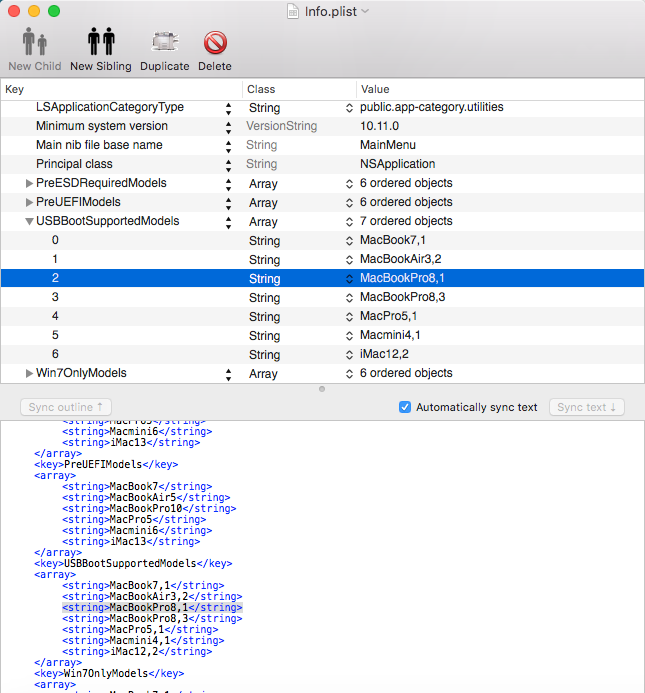The width and height of the screenshot is (645, 693).
Task: Open class popup for MacBookPro8,3 row
Action: (349, 298)
